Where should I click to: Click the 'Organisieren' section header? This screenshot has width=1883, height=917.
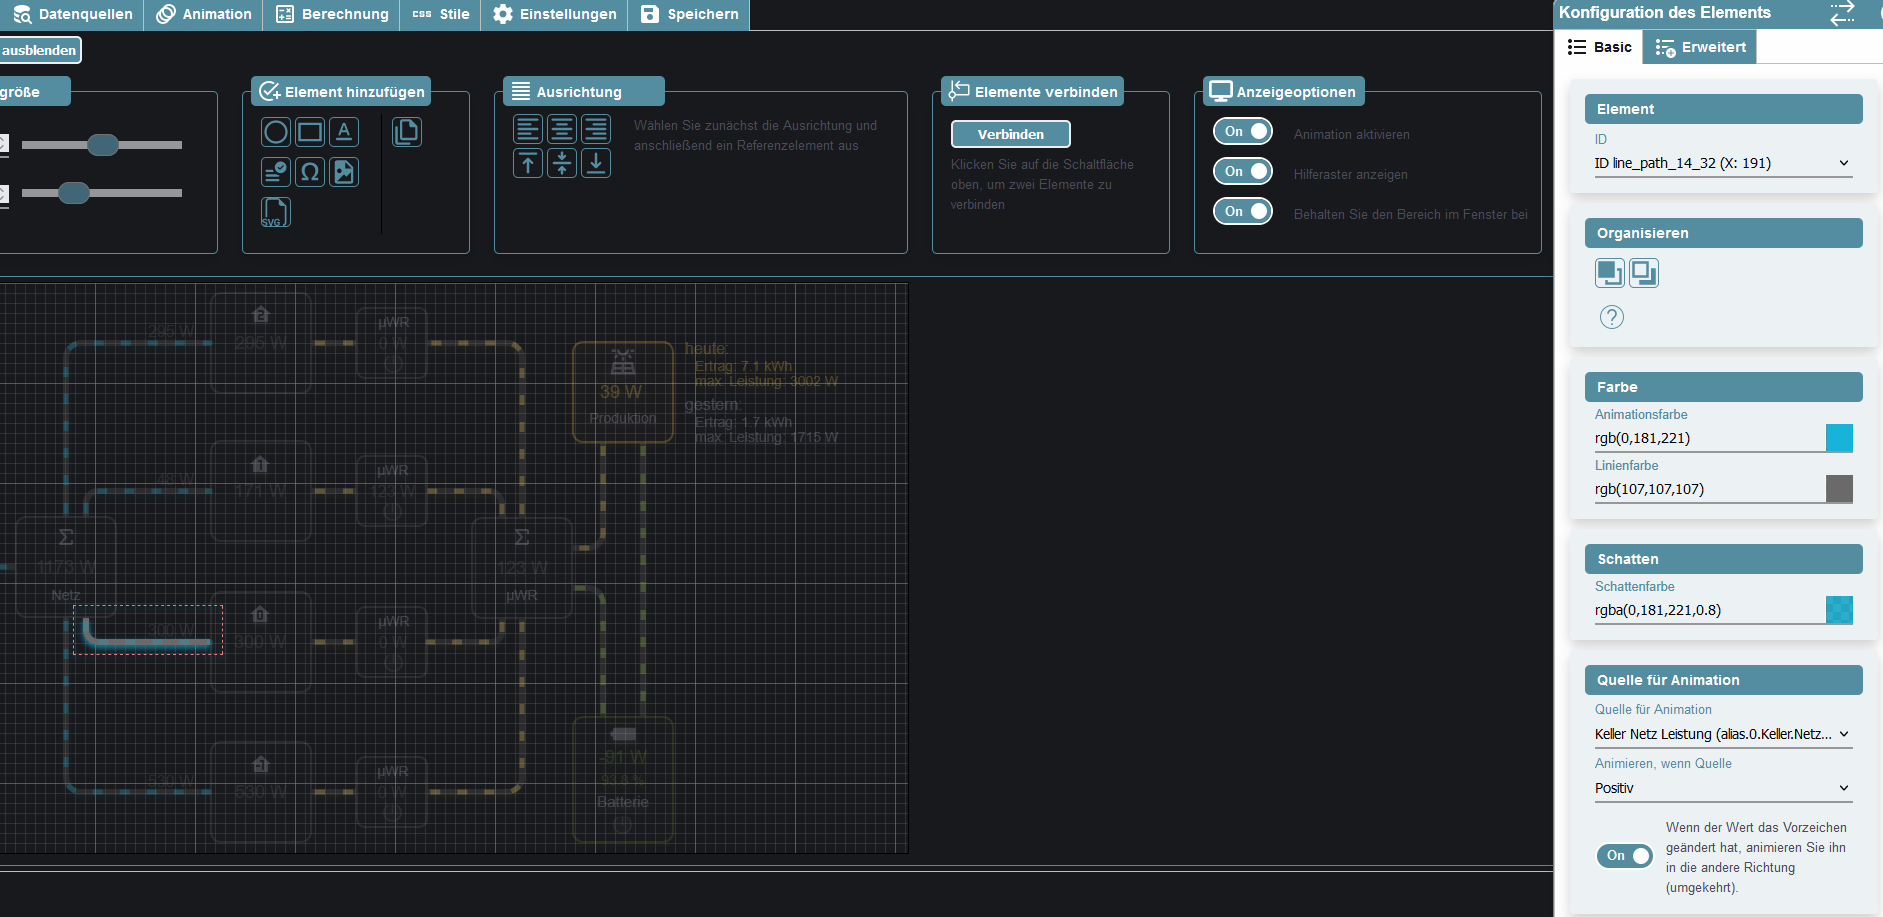(1723, 233)
